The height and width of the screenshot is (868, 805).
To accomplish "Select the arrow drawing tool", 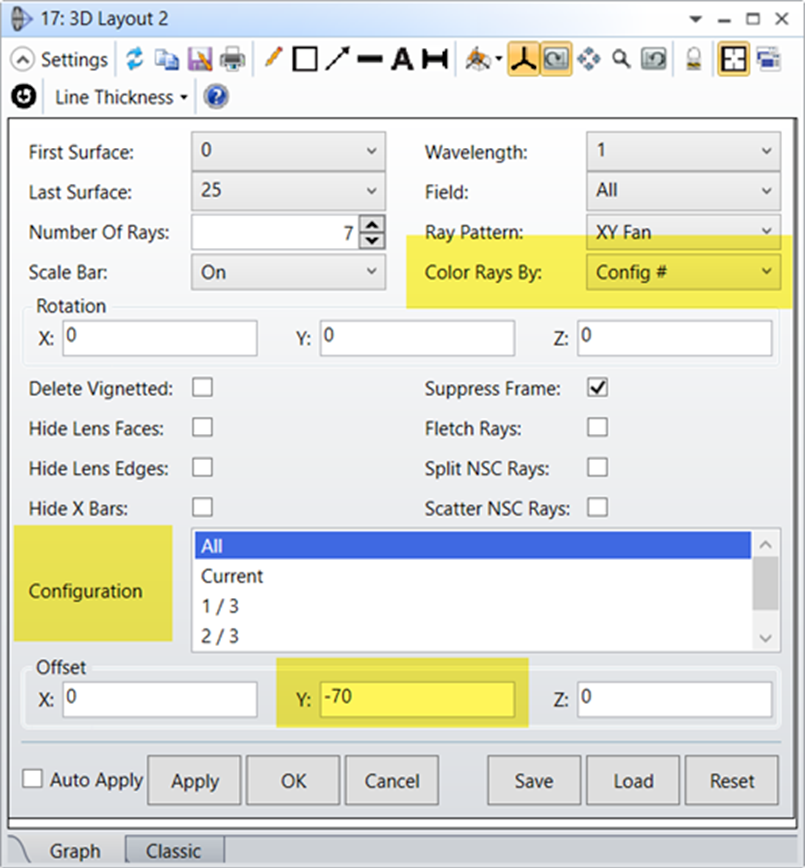I will tap(337, 60).
